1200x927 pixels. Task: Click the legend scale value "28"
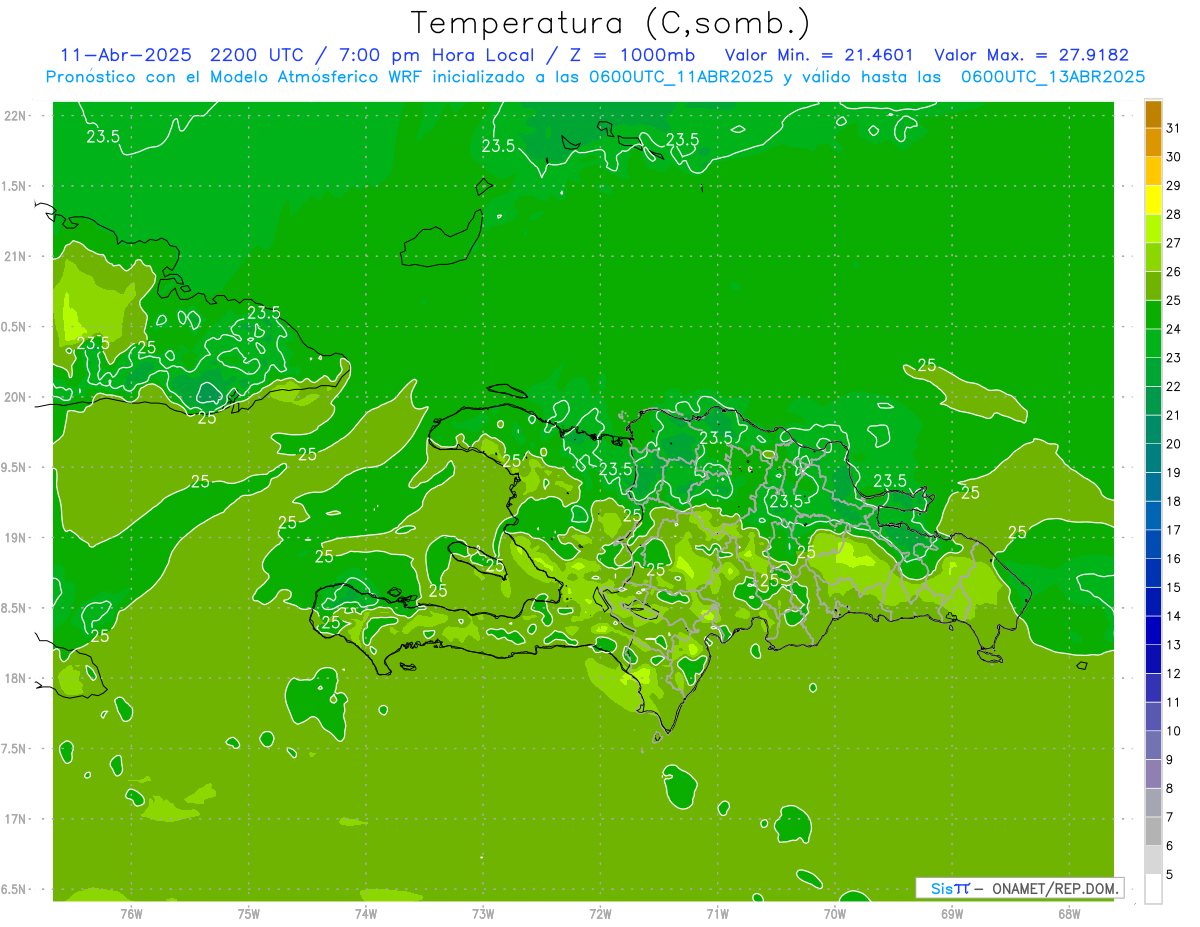coord(1174,214)
